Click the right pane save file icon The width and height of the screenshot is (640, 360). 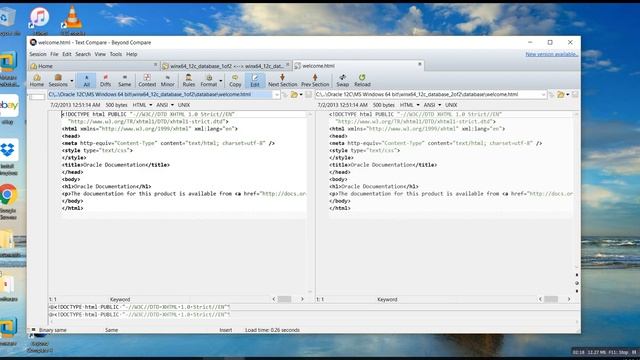[x=575, y=95]
